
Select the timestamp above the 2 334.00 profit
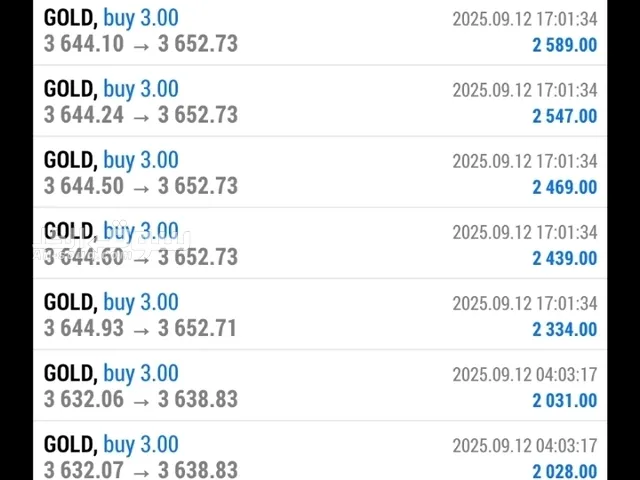tap(524, 303)
